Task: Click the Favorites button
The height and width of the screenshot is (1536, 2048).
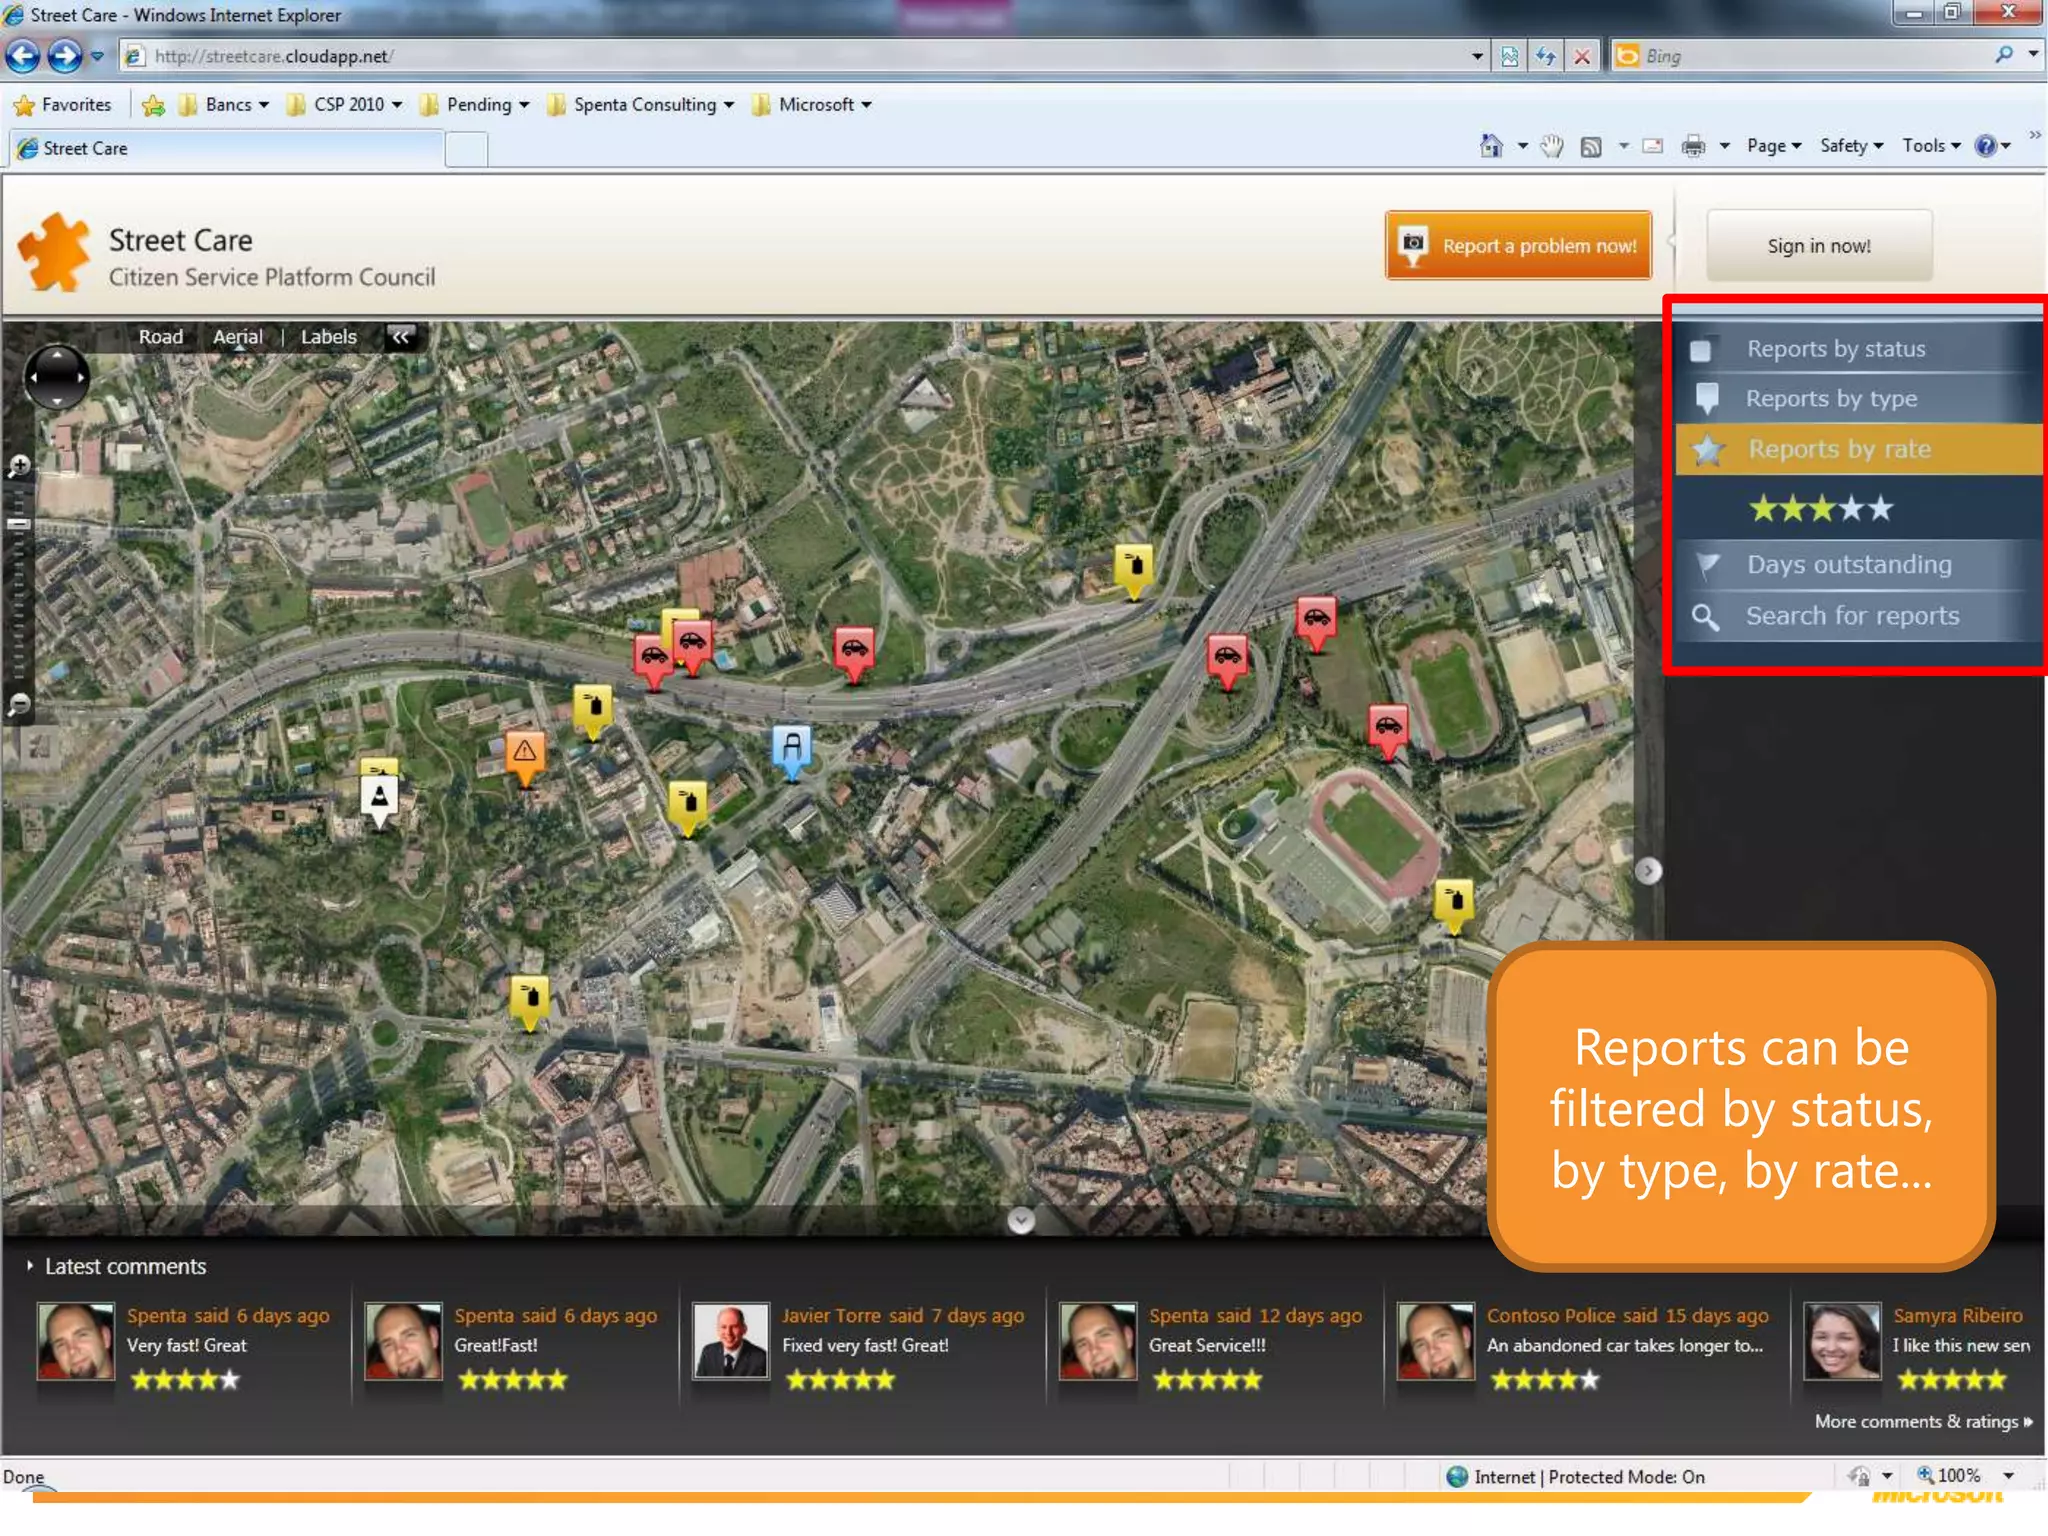Action: [x=62, y=105]
